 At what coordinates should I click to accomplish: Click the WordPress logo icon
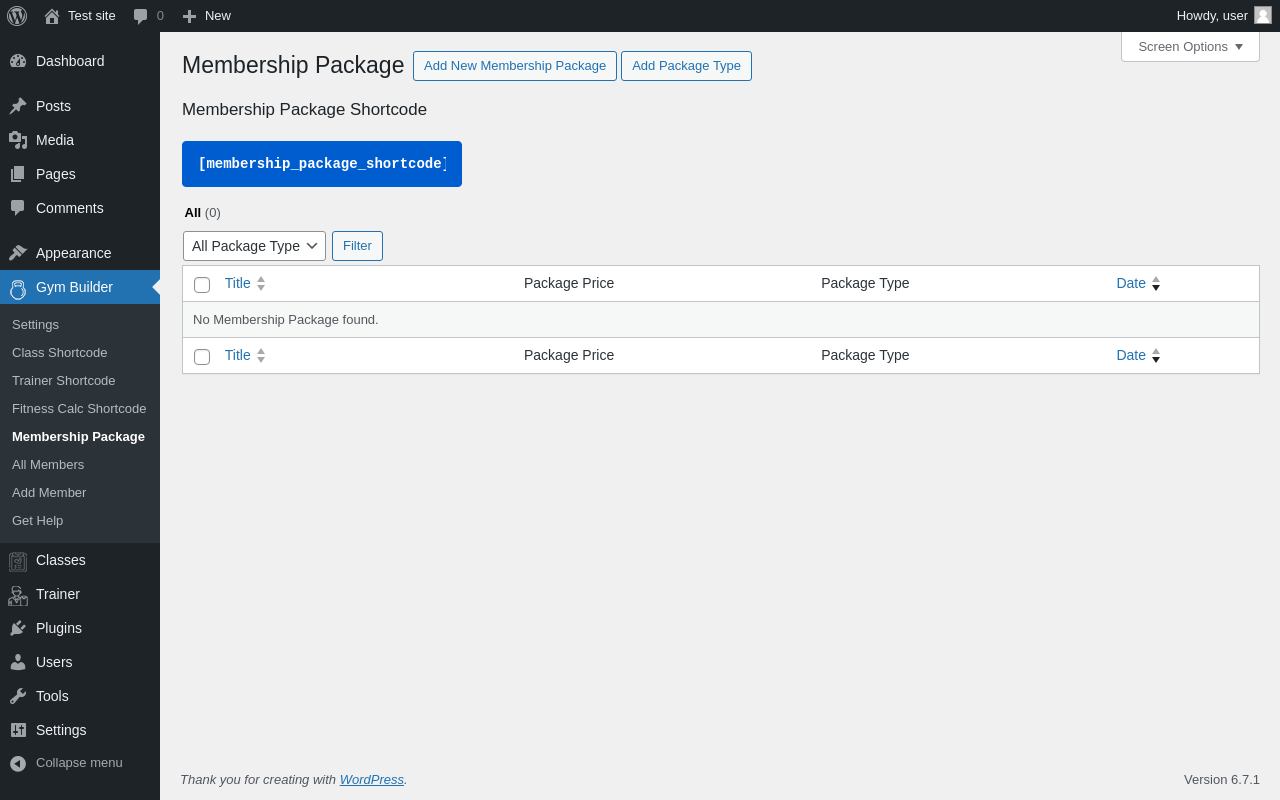point(17,16)
